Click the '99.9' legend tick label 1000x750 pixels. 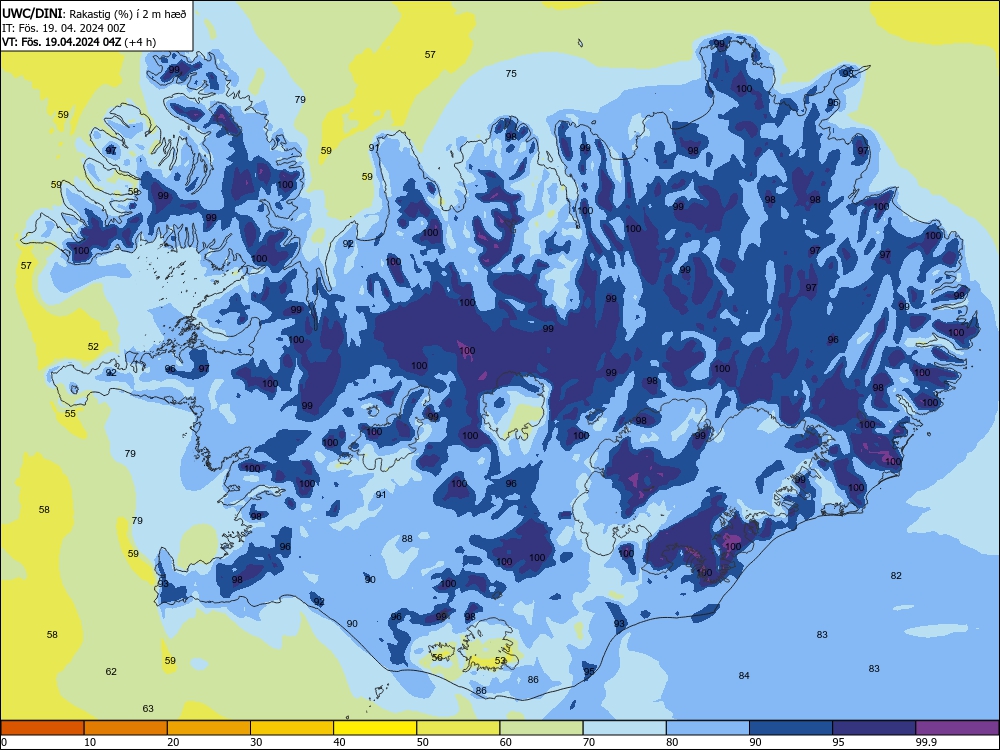click(925, 742)
